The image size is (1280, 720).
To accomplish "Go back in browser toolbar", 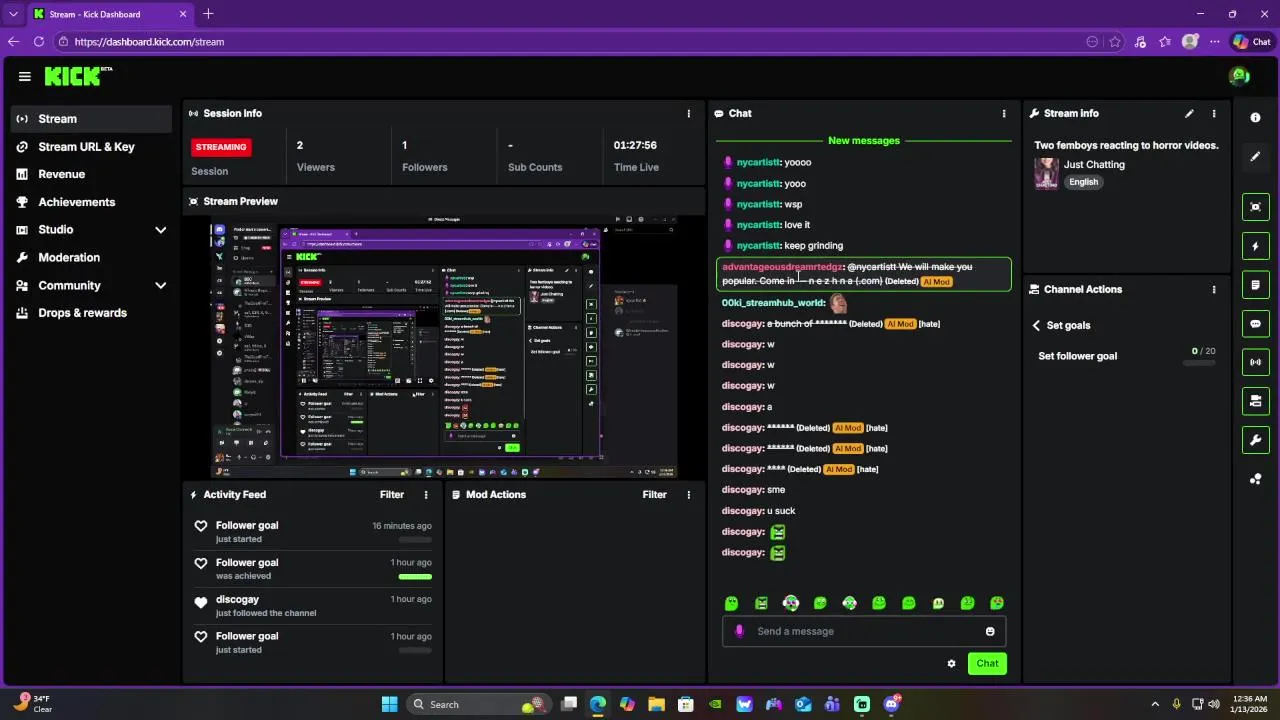I will click(13, 42).
